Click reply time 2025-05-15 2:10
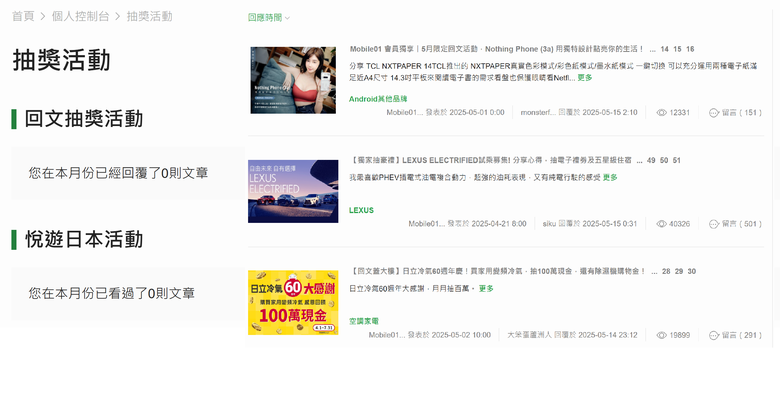780x404 pixels. click(x=610, y=113)
